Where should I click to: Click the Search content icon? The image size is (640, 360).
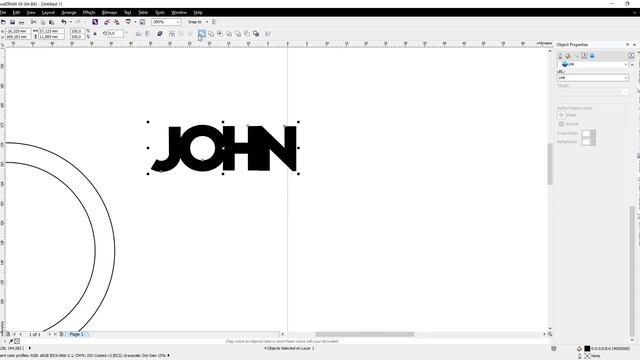(x=95, y=22)
